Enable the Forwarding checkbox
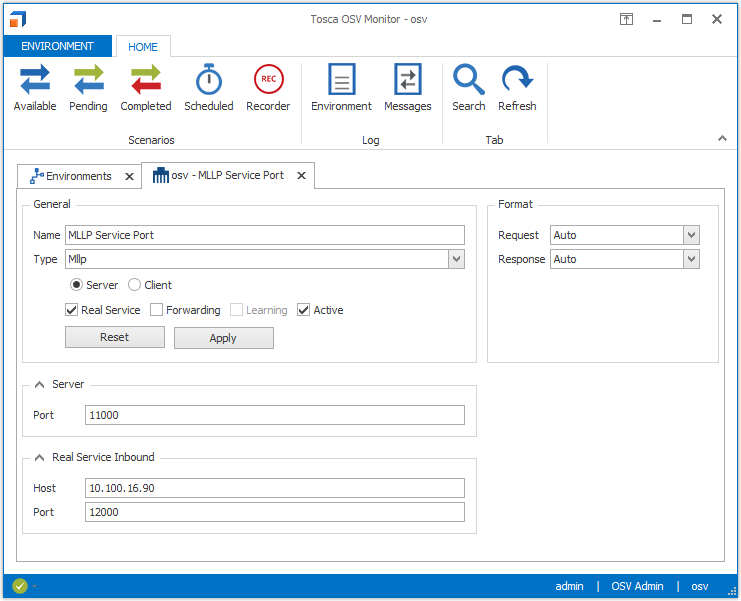This screenshot has width=741, height=601. 157,310
